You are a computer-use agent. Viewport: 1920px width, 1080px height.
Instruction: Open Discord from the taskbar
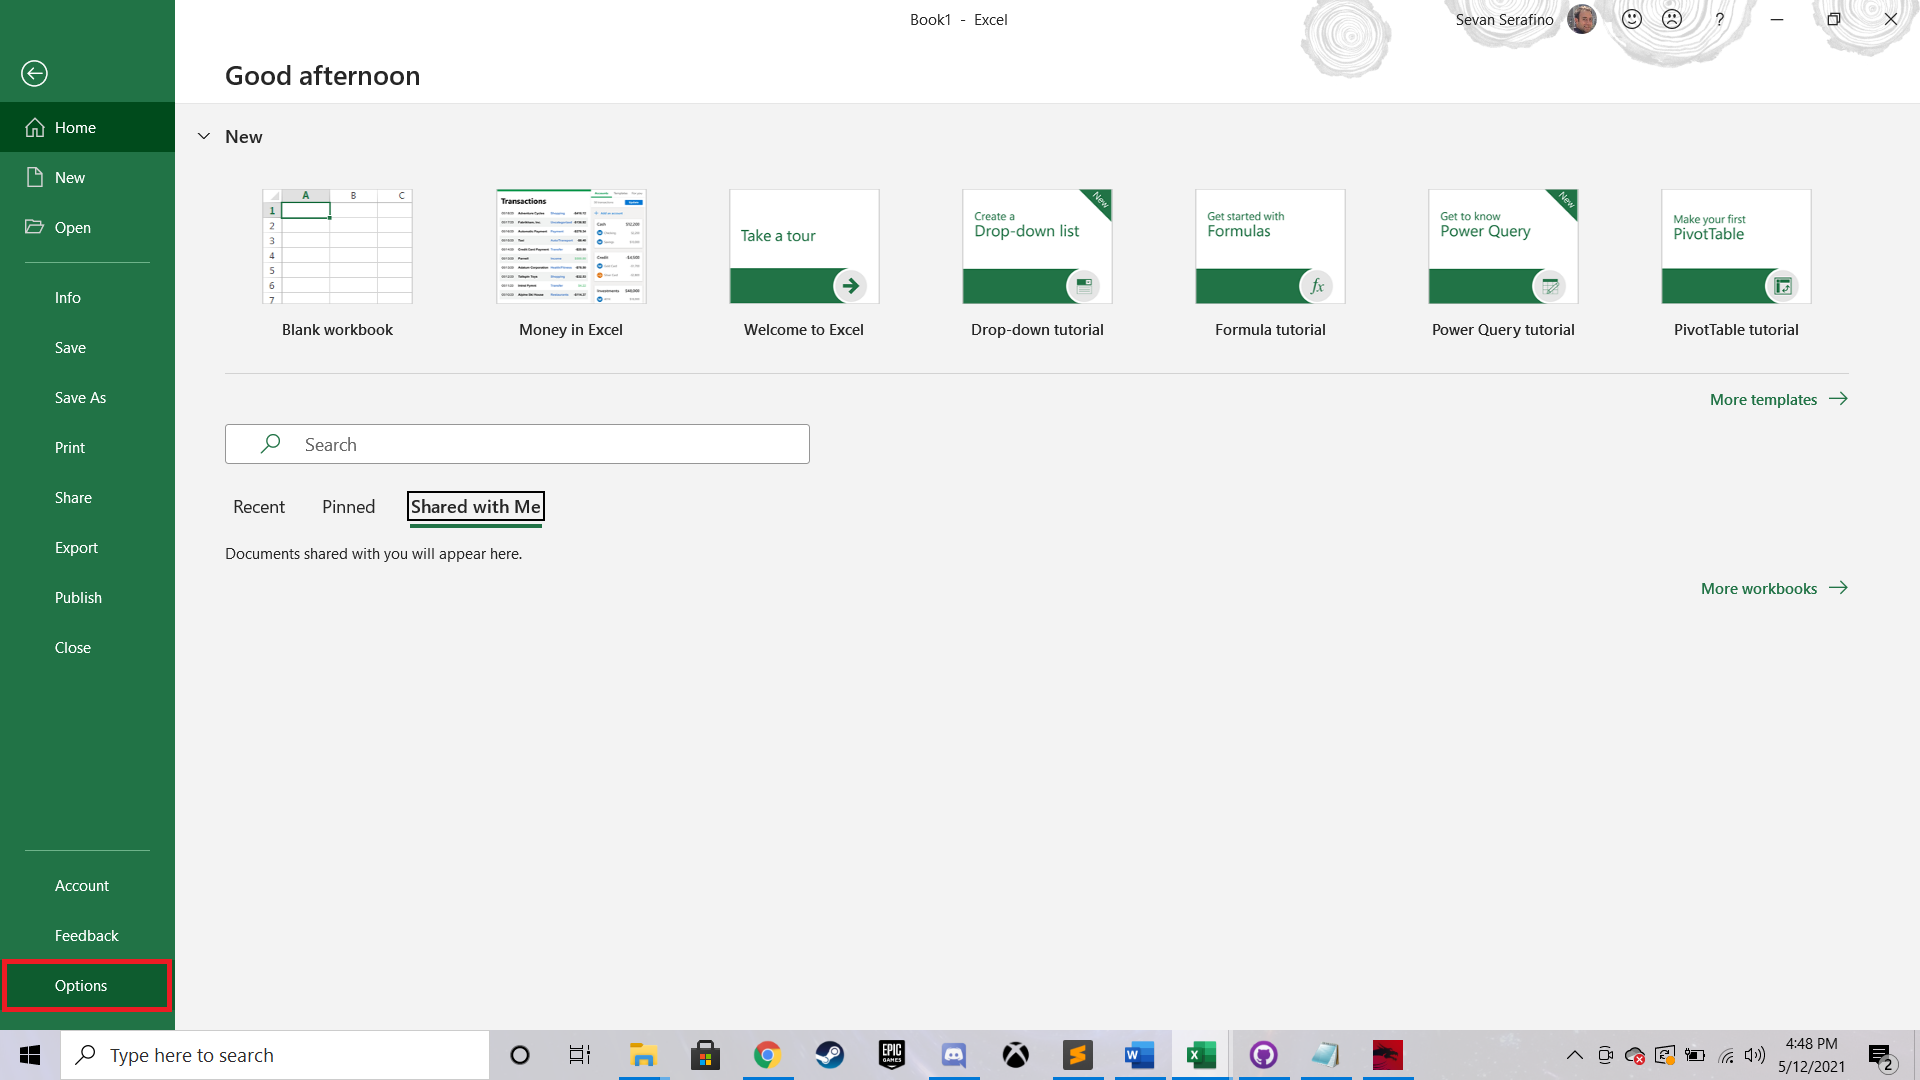tap(953, 1055)
